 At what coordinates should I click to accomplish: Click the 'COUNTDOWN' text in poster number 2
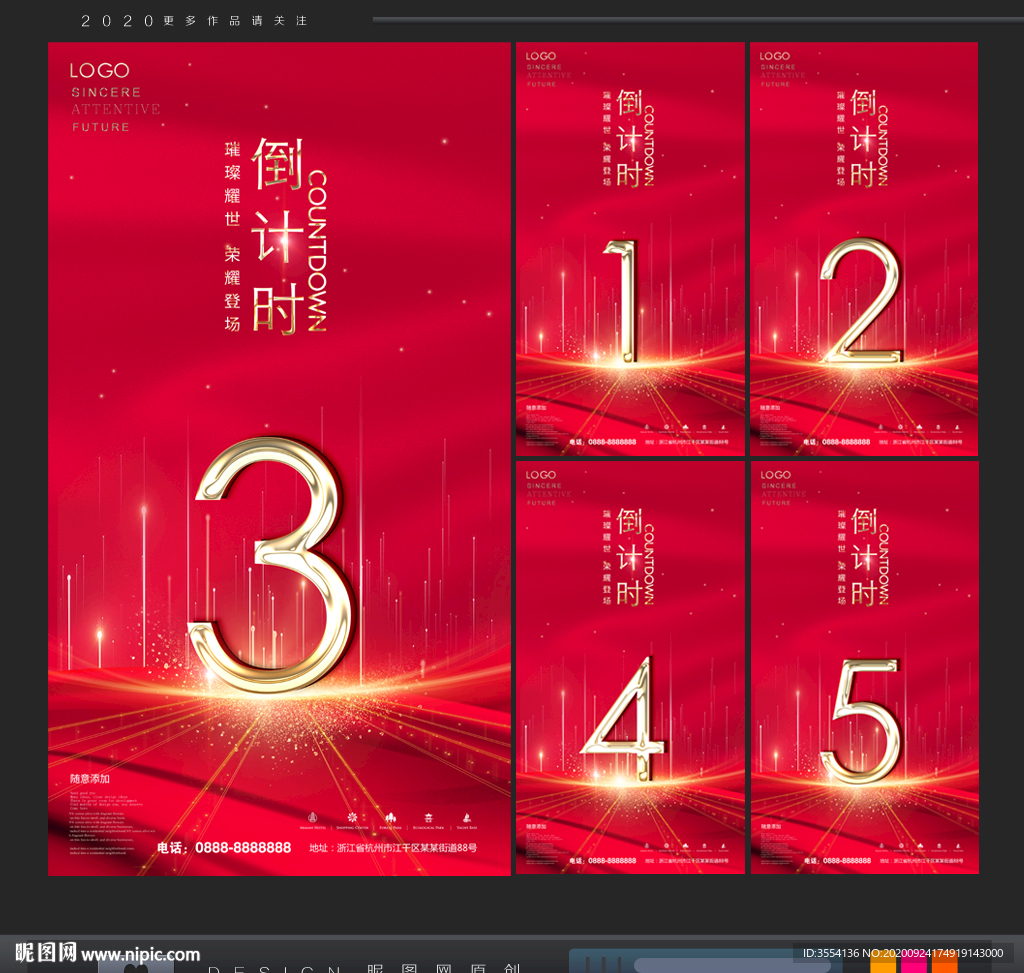[x=882, y=146]
